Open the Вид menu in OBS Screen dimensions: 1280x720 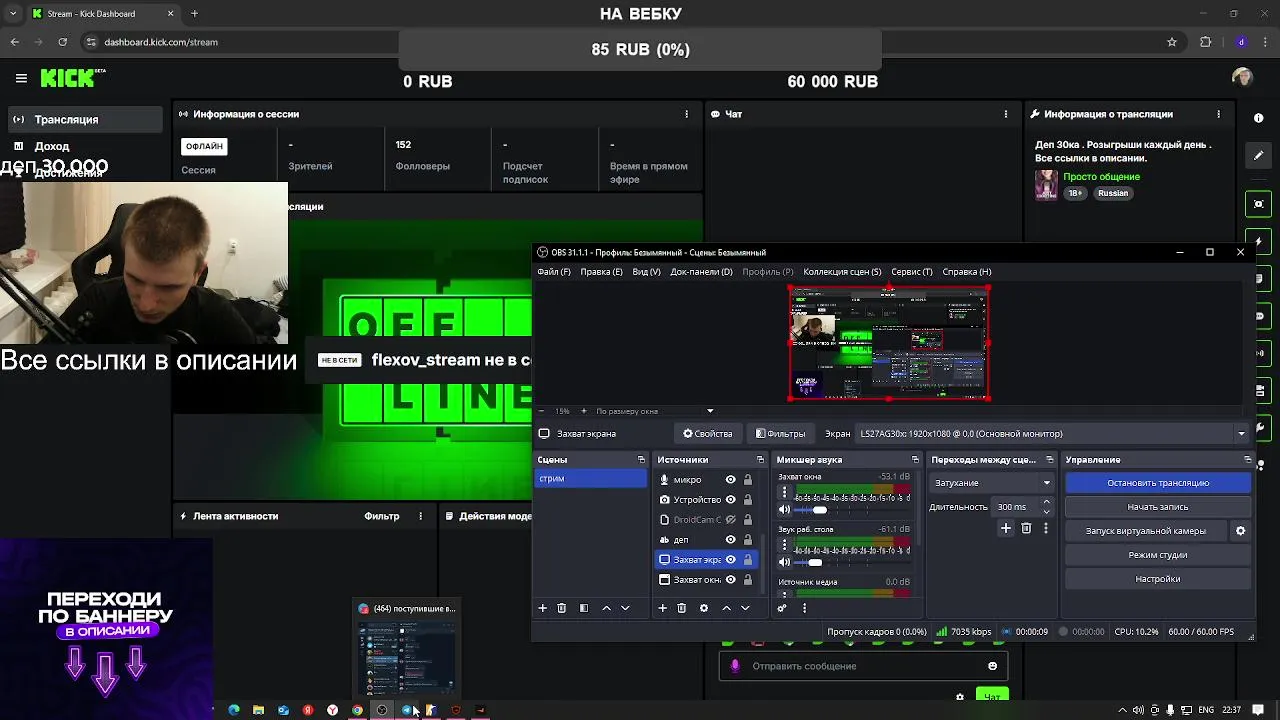646,272
